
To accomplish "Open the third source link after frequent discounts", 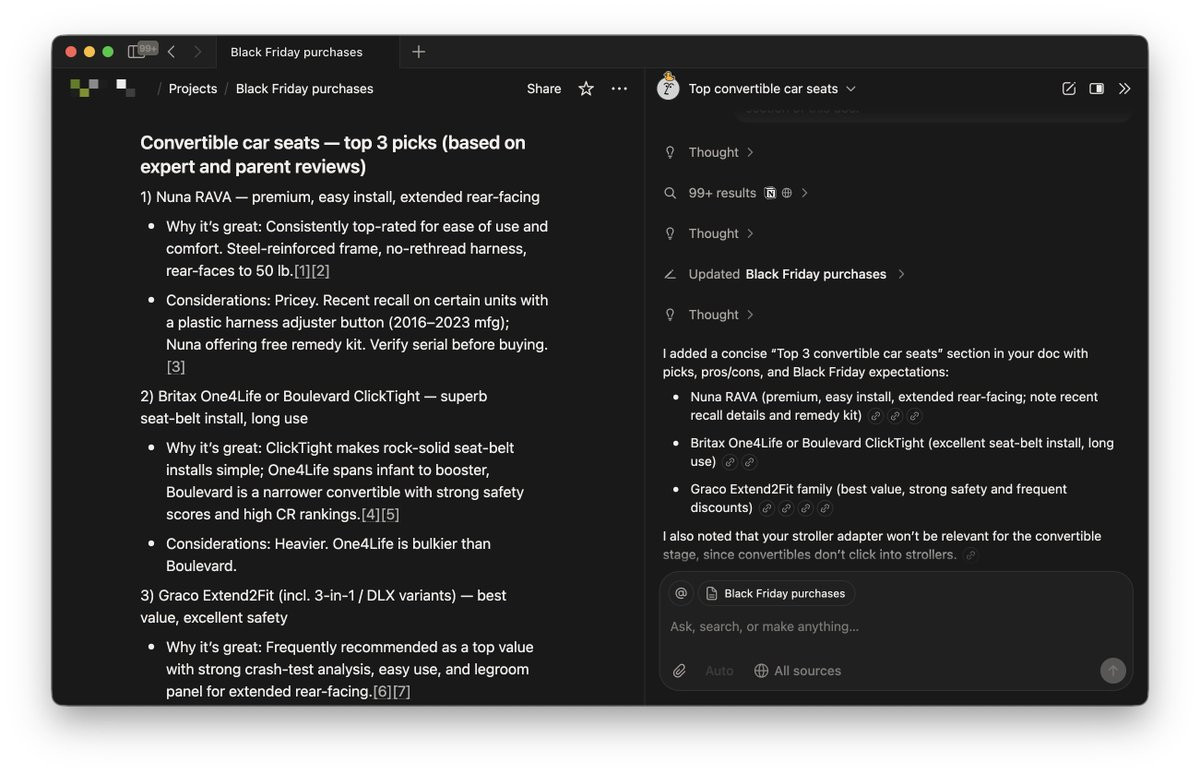I will [x=806, y=508].
